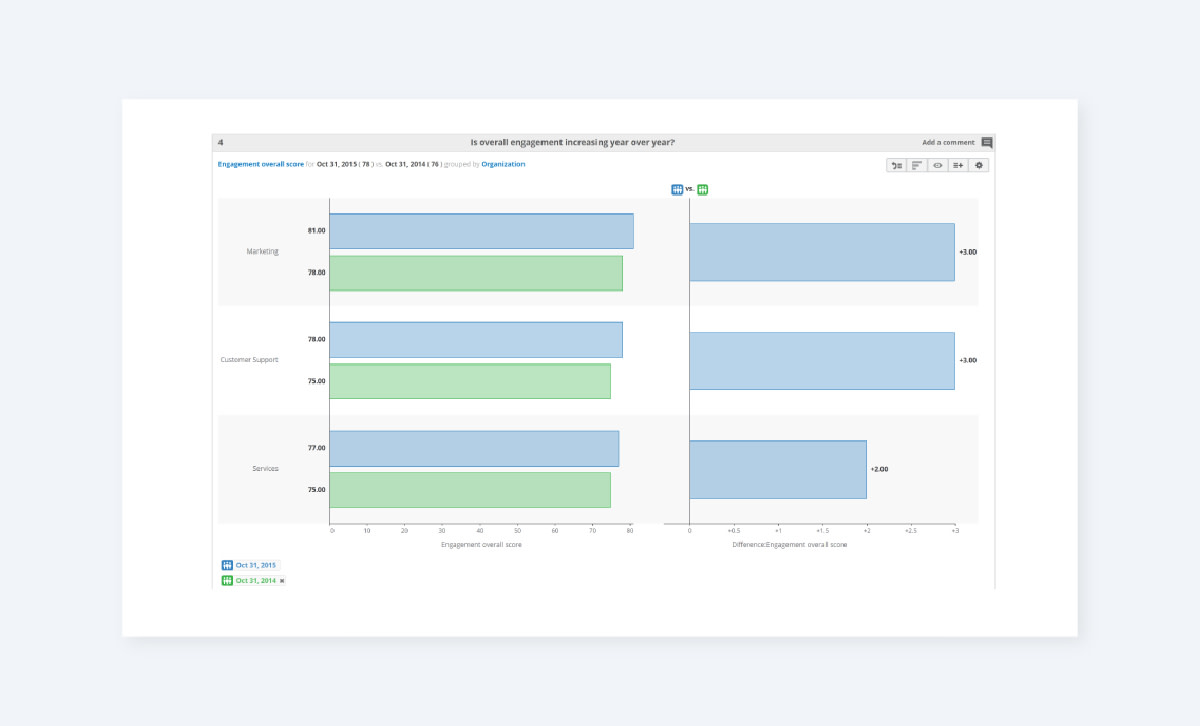Open the gear settings toolbar icon
Image resolution: width=1200 pixels, height=726 pixels.
pyautogui.click(x=979, y=165)
